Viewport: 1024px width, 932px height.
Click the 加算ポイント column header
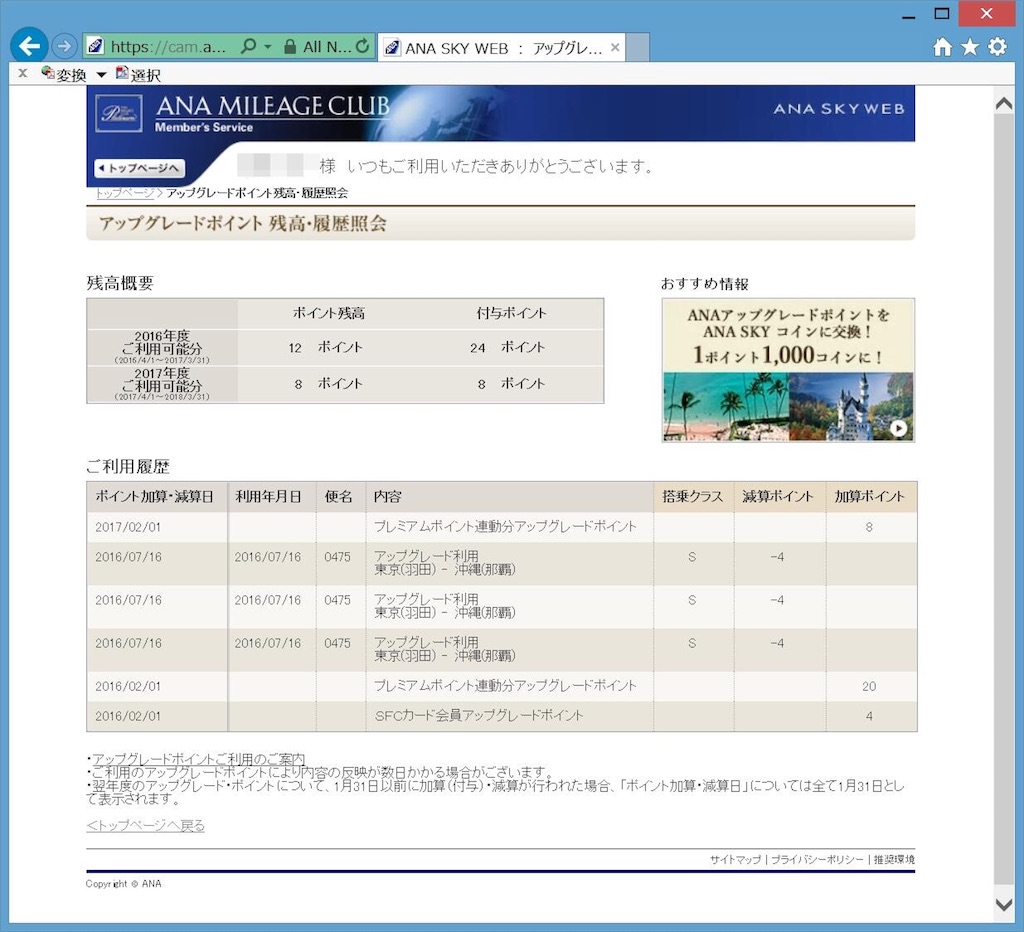869,496
